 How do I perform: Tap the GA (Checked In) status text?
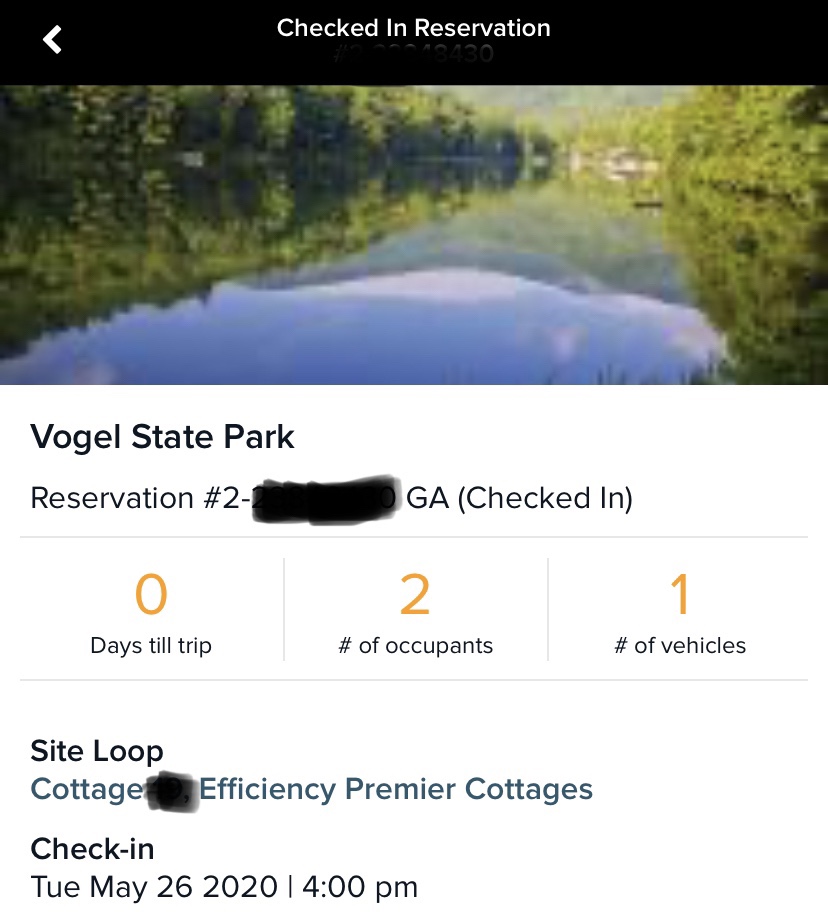[519, 498]
